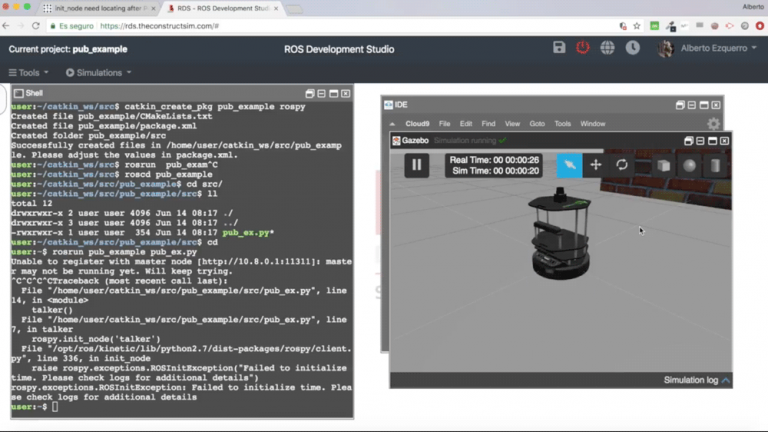Open the Cloud9 menu in IDE

tap(417, 124)
